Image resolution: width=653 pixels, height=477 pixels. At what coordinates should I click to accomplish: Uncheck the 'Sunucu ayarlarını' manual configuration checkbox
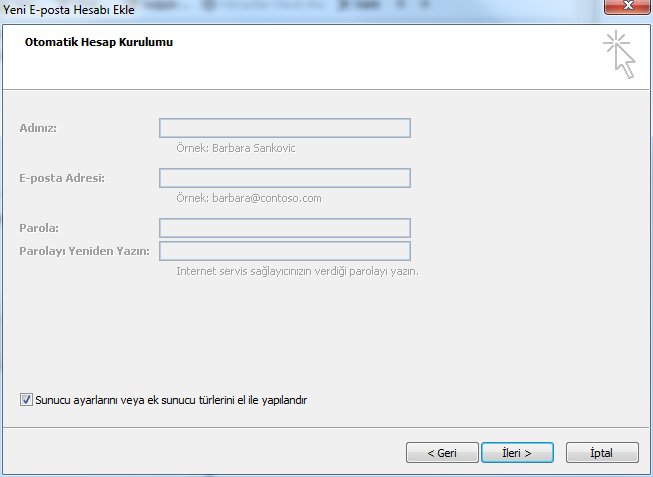(x=26, y=399)
